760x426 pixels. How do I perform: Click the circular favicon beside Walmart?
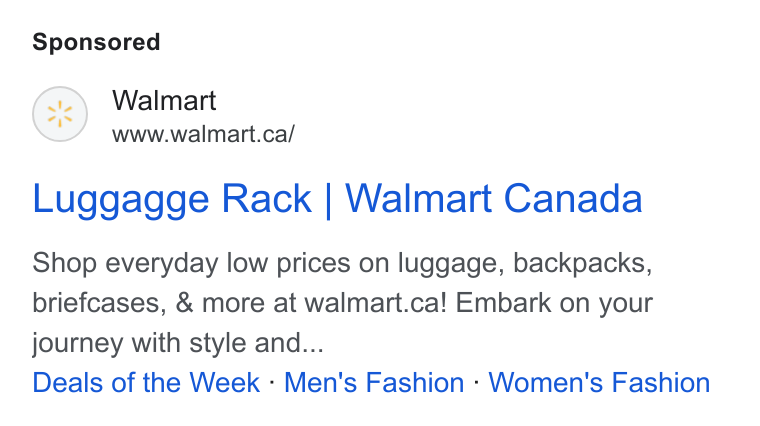60,114
